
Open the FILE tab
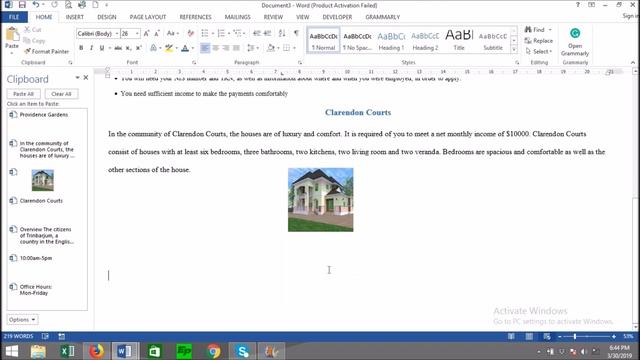pyautogui.click(x=14, y=17)
